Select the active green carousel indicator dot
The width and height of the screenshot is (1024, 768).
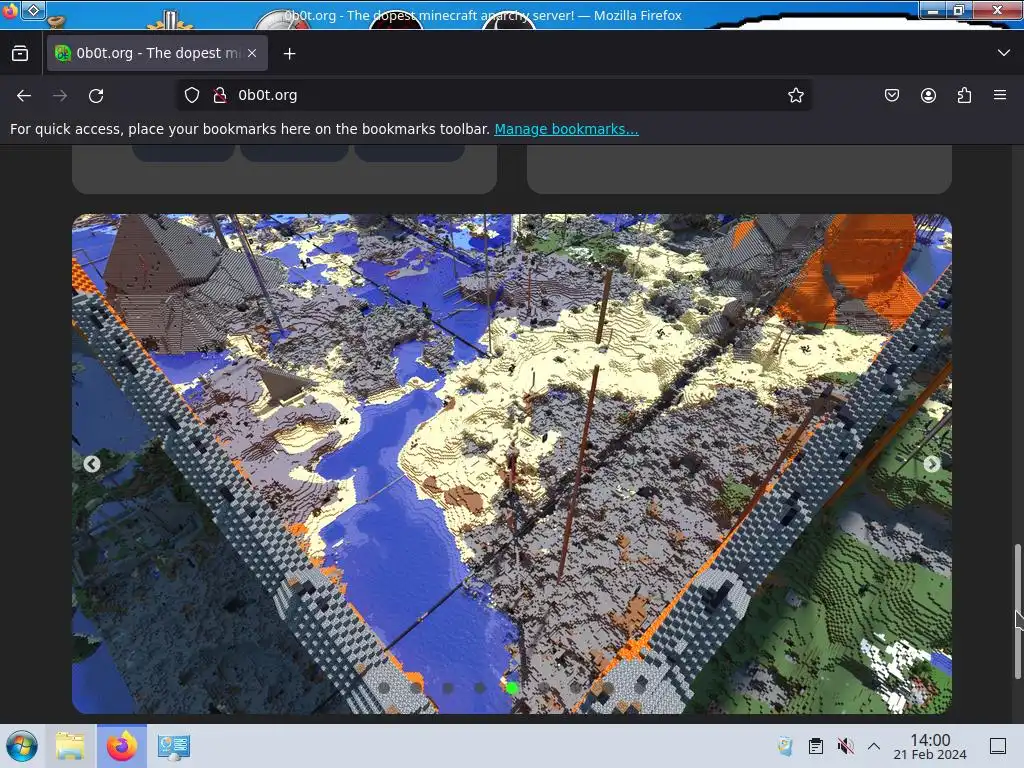coord(513,688)
